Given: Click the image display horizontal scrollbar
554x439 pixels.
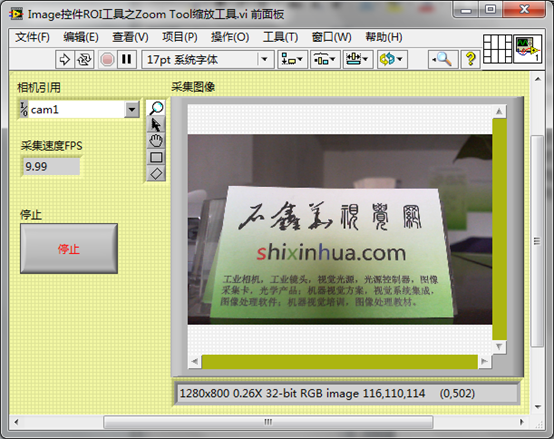Looking at the screenshot, I should [340, 362].
